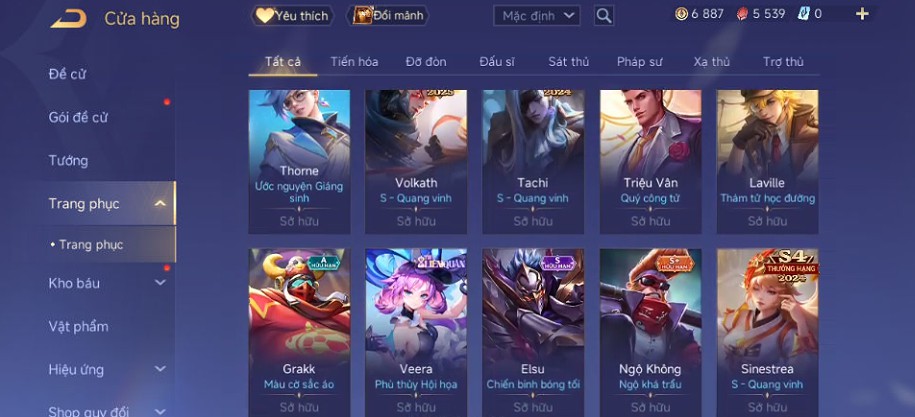915x417 pixels.
Task: Expand the Kho báu sidebar section
Action: pos(160,283)
